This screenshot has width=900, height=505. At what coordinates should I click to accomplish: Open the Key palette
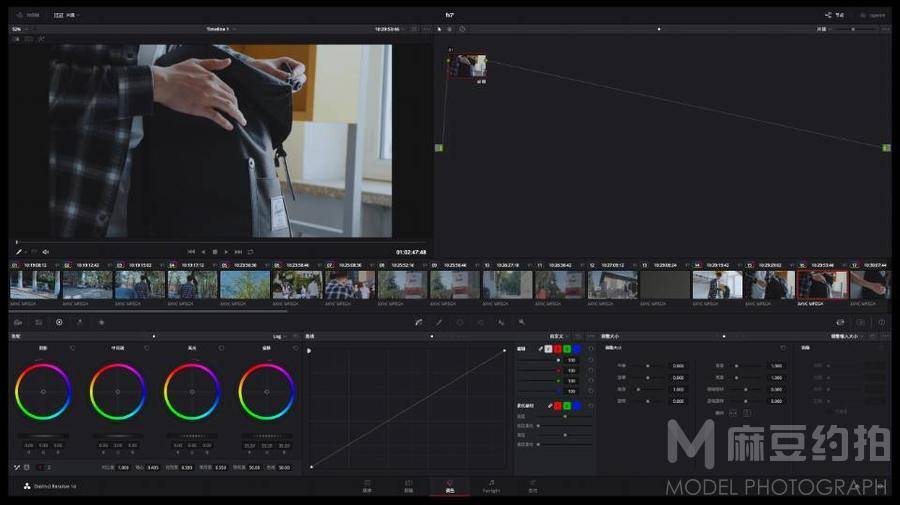(x=522, y=323)
